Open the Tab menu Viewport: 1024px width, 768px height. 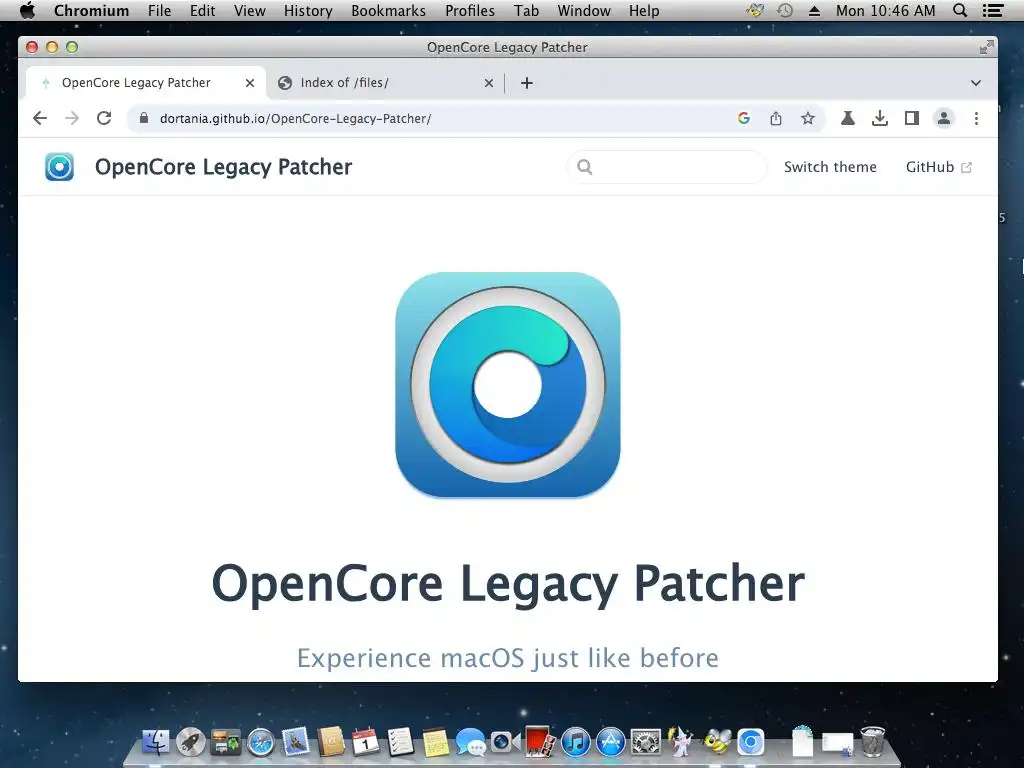point(526,10)
